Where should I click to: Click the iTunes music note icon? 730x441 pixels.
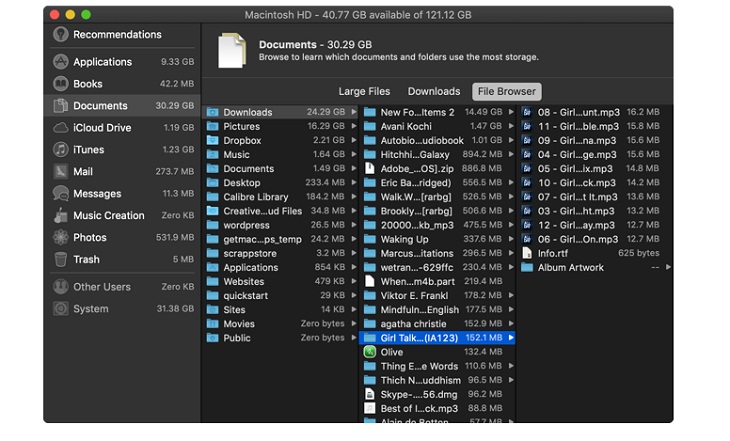click(61, 149)
